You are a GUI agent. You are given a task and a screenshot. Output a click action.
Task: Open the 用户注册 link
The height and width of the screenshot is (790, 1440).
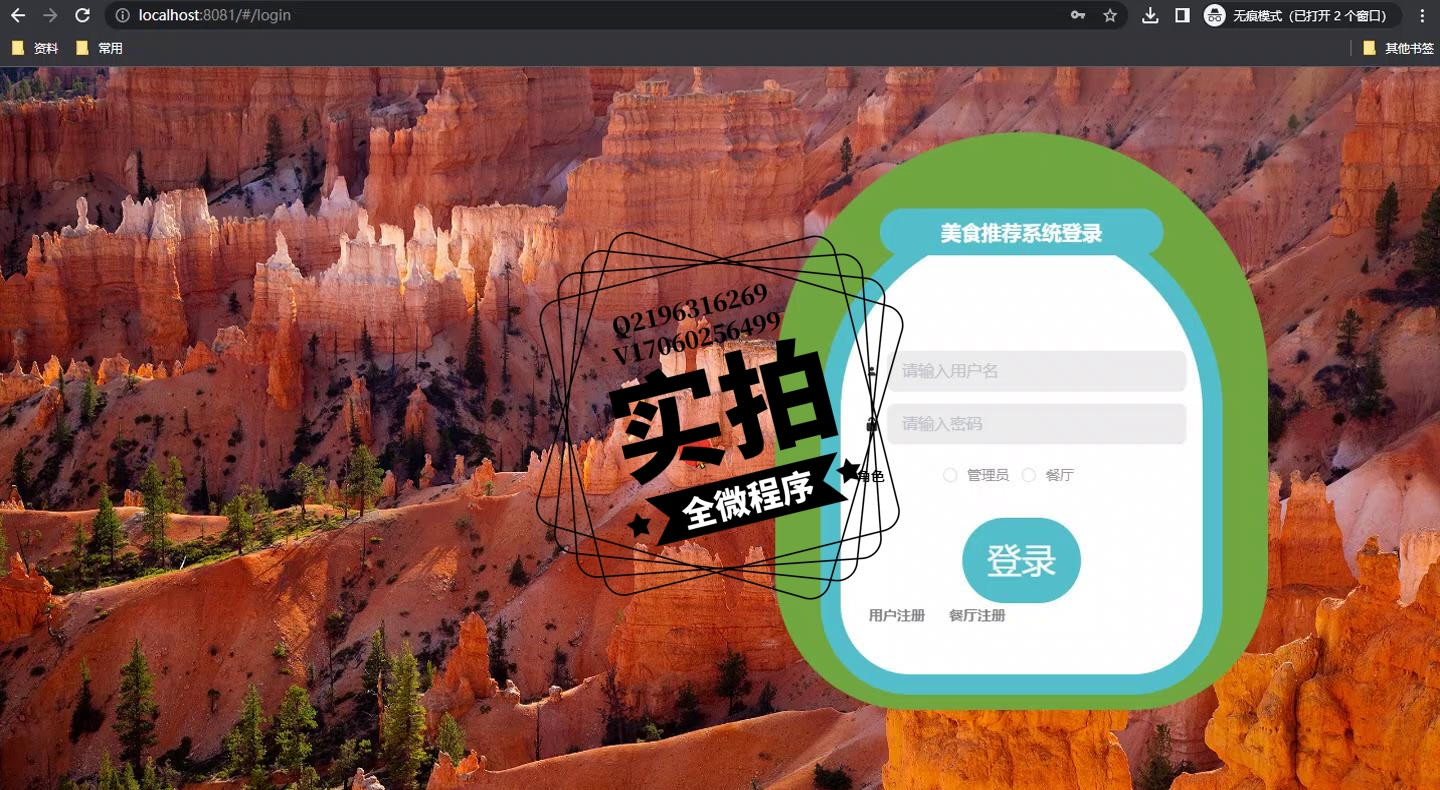point(897,616)
